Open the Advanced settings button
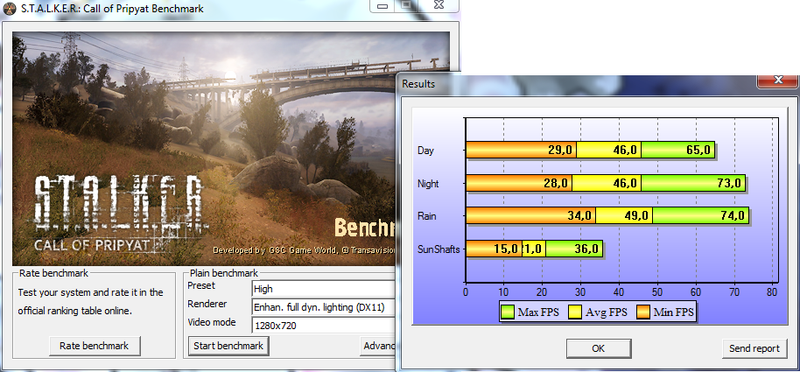This screenshot has width=800, height=372. 378,345
